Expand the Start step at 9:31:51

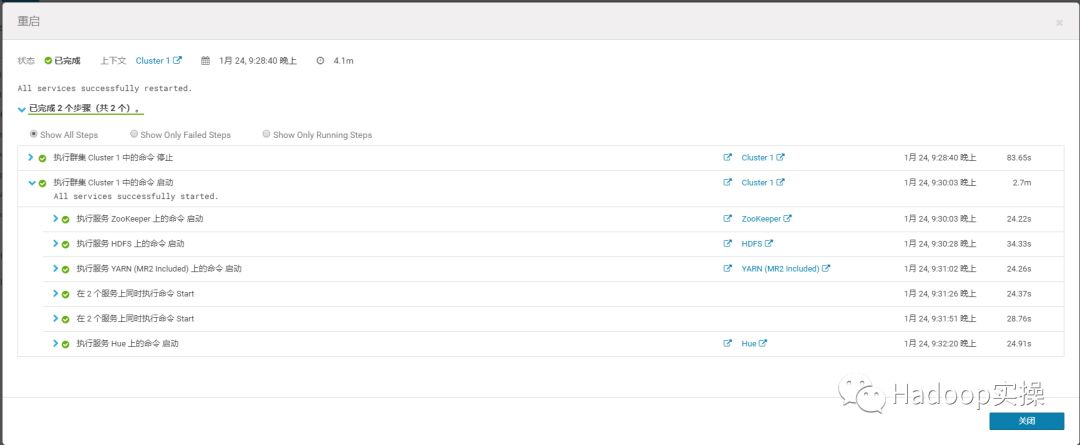pyautogui.click(x=55, y=318)
